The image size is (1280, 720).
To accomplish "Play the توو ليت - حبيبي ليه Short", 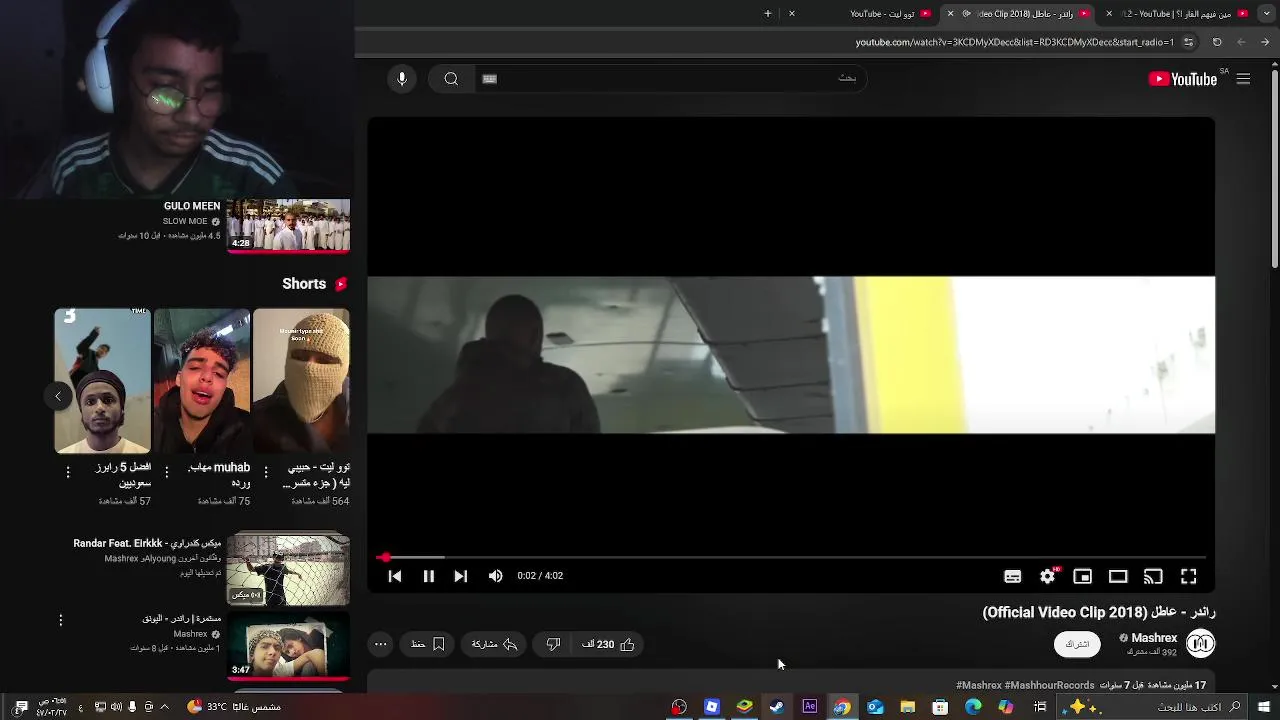I will point(301,381).
